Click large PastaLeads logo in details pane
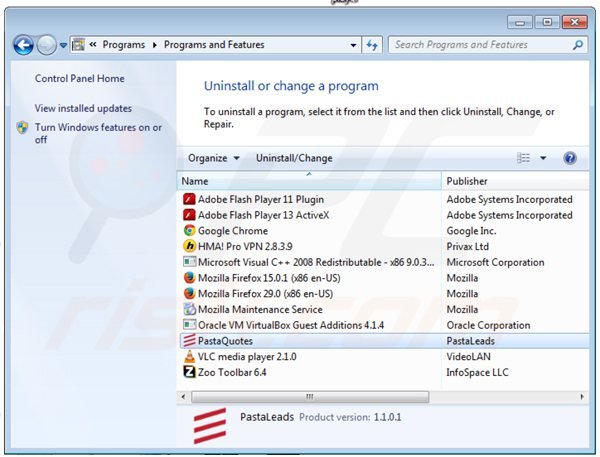This screenshot has width=600, height=457. pos(210,426)
